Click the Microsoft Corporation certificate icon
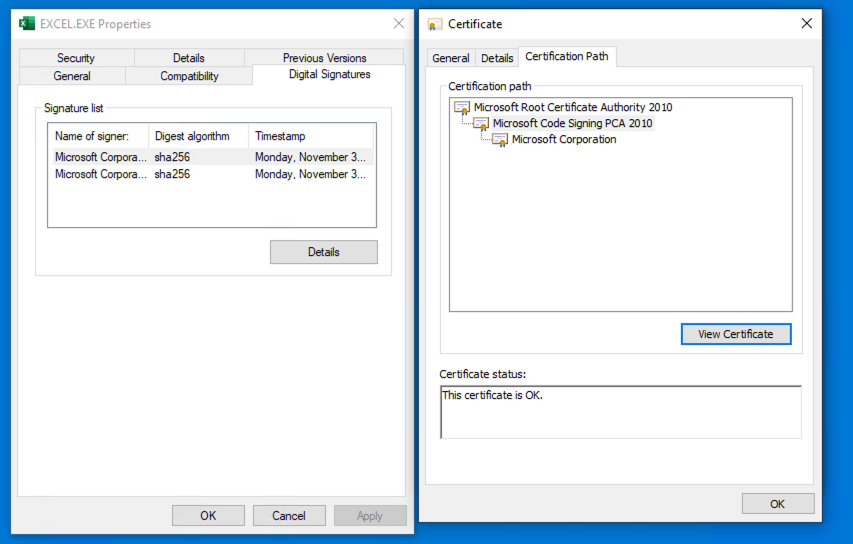Viewport: 853px width, 544px height. (500, 140)
